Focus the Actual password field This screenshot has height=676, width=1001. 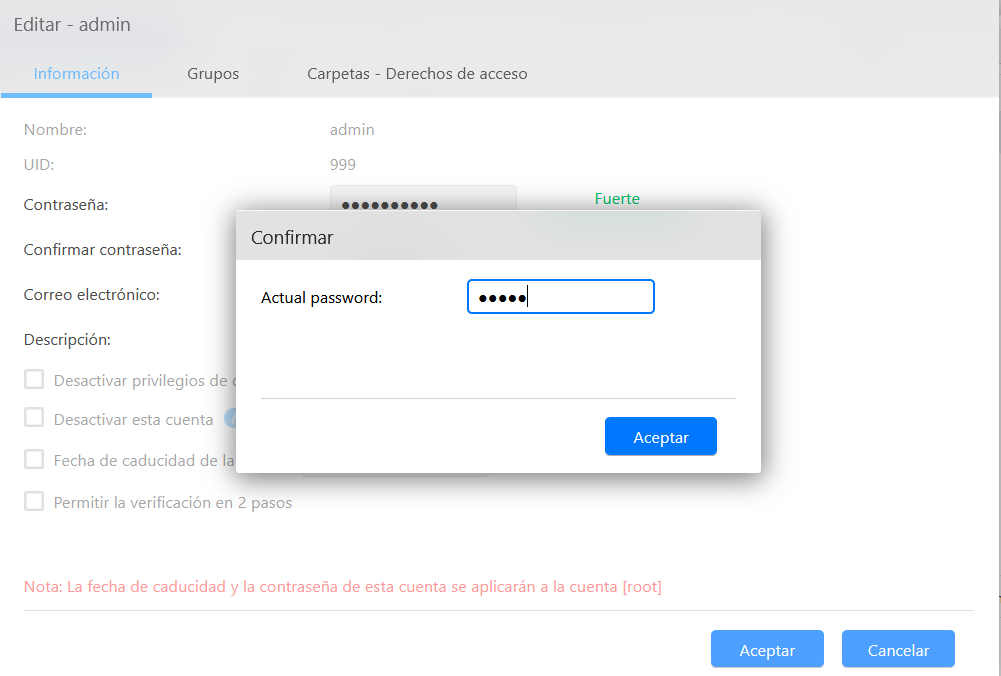(x=560, y=297)
